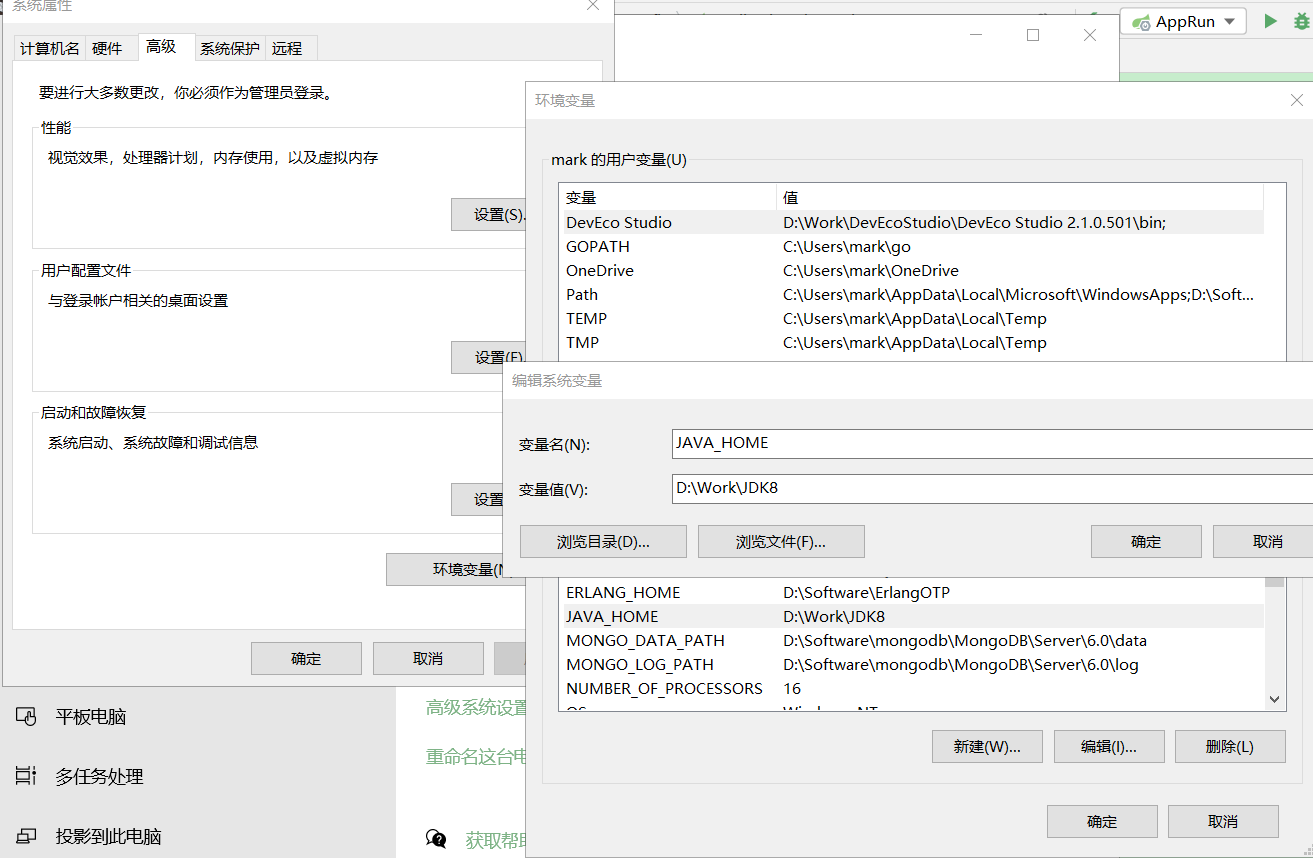Image resolution: width=1313 pixels, height=858 pixels.
Task: Click the multitasking icon in Settings sidebar
Action: click(x=26, y=776)
